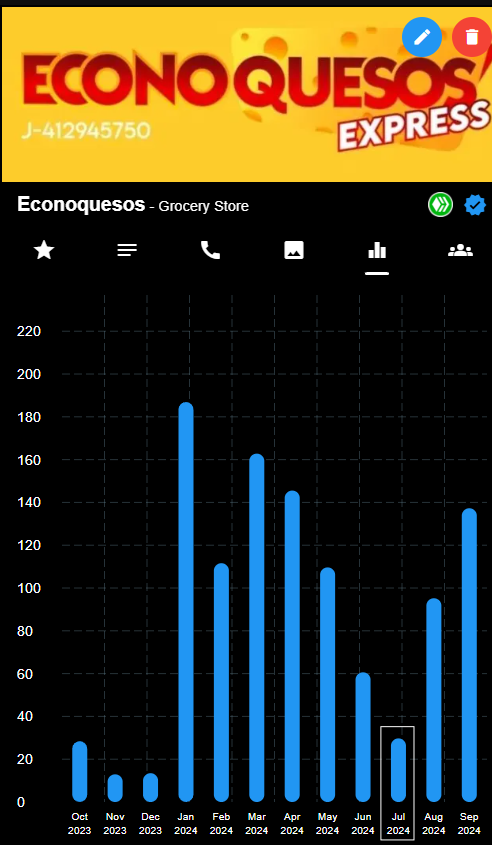The height and width of the screenshot is (845, 492).
Task: Select the Mar 2024 bar
Action: coord(257,628)
